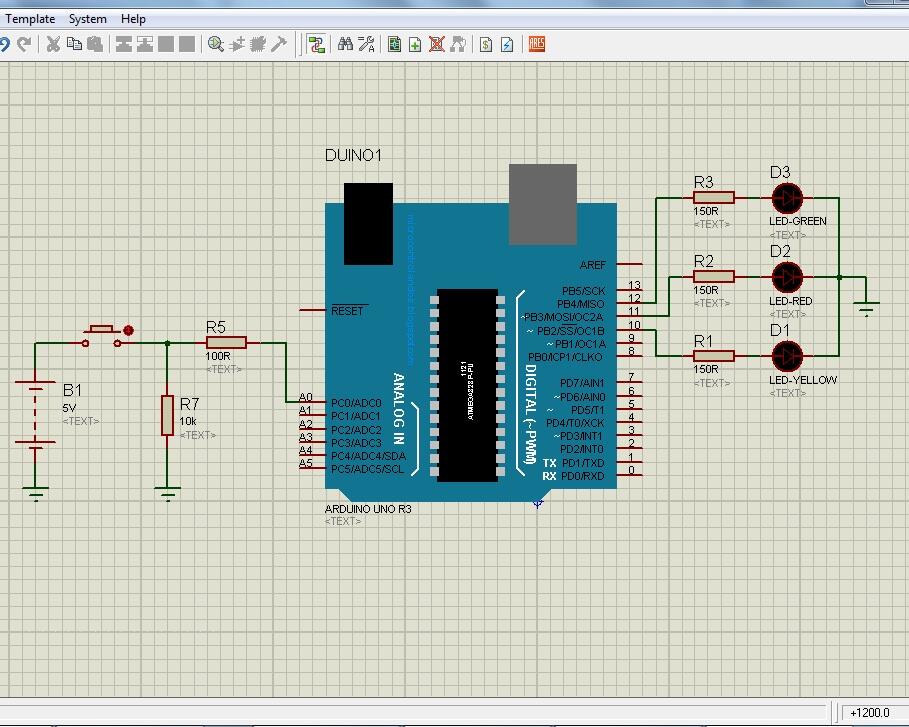Viewport: 909px width, 727px height.
Task: Open the Help menu
Action: [133, 19]
